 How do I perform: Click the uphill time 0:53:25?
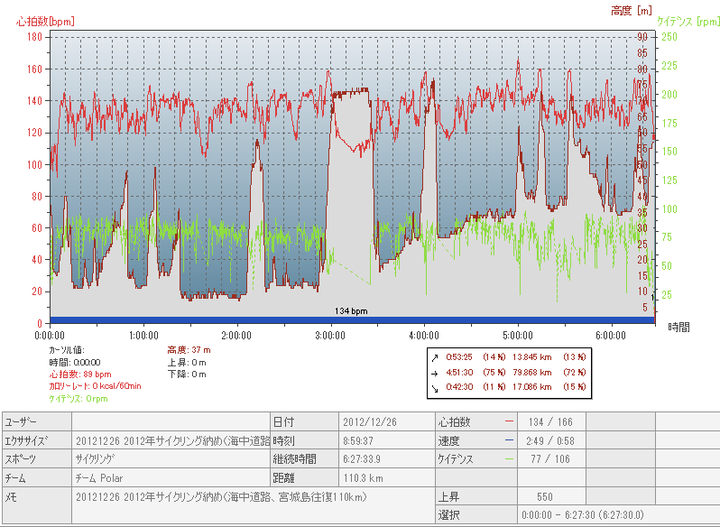[x=460, y=358]
